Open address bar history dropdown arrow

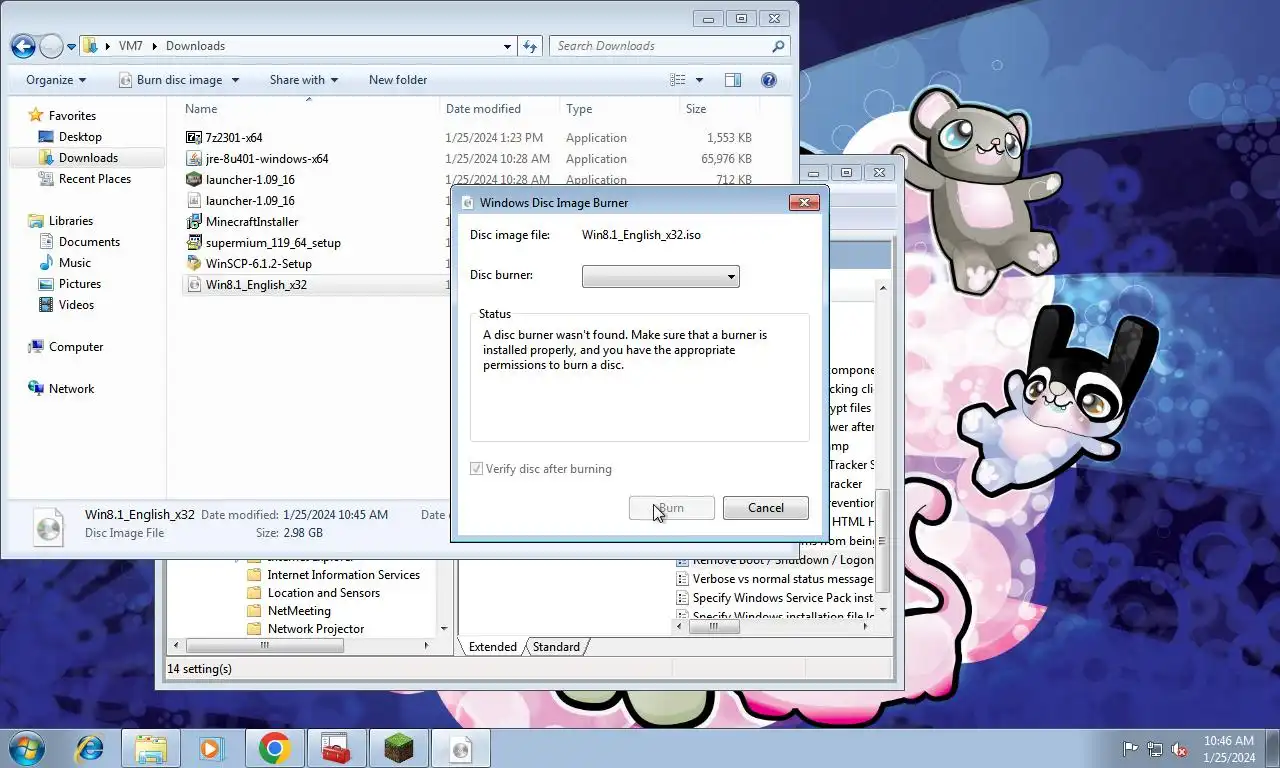pos(508,46)
